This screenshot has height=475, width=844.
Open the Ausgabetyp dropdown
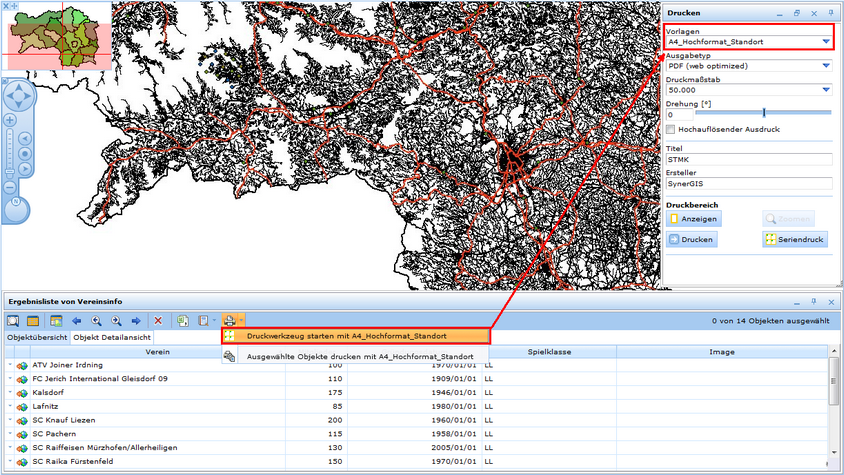(825, 66)
